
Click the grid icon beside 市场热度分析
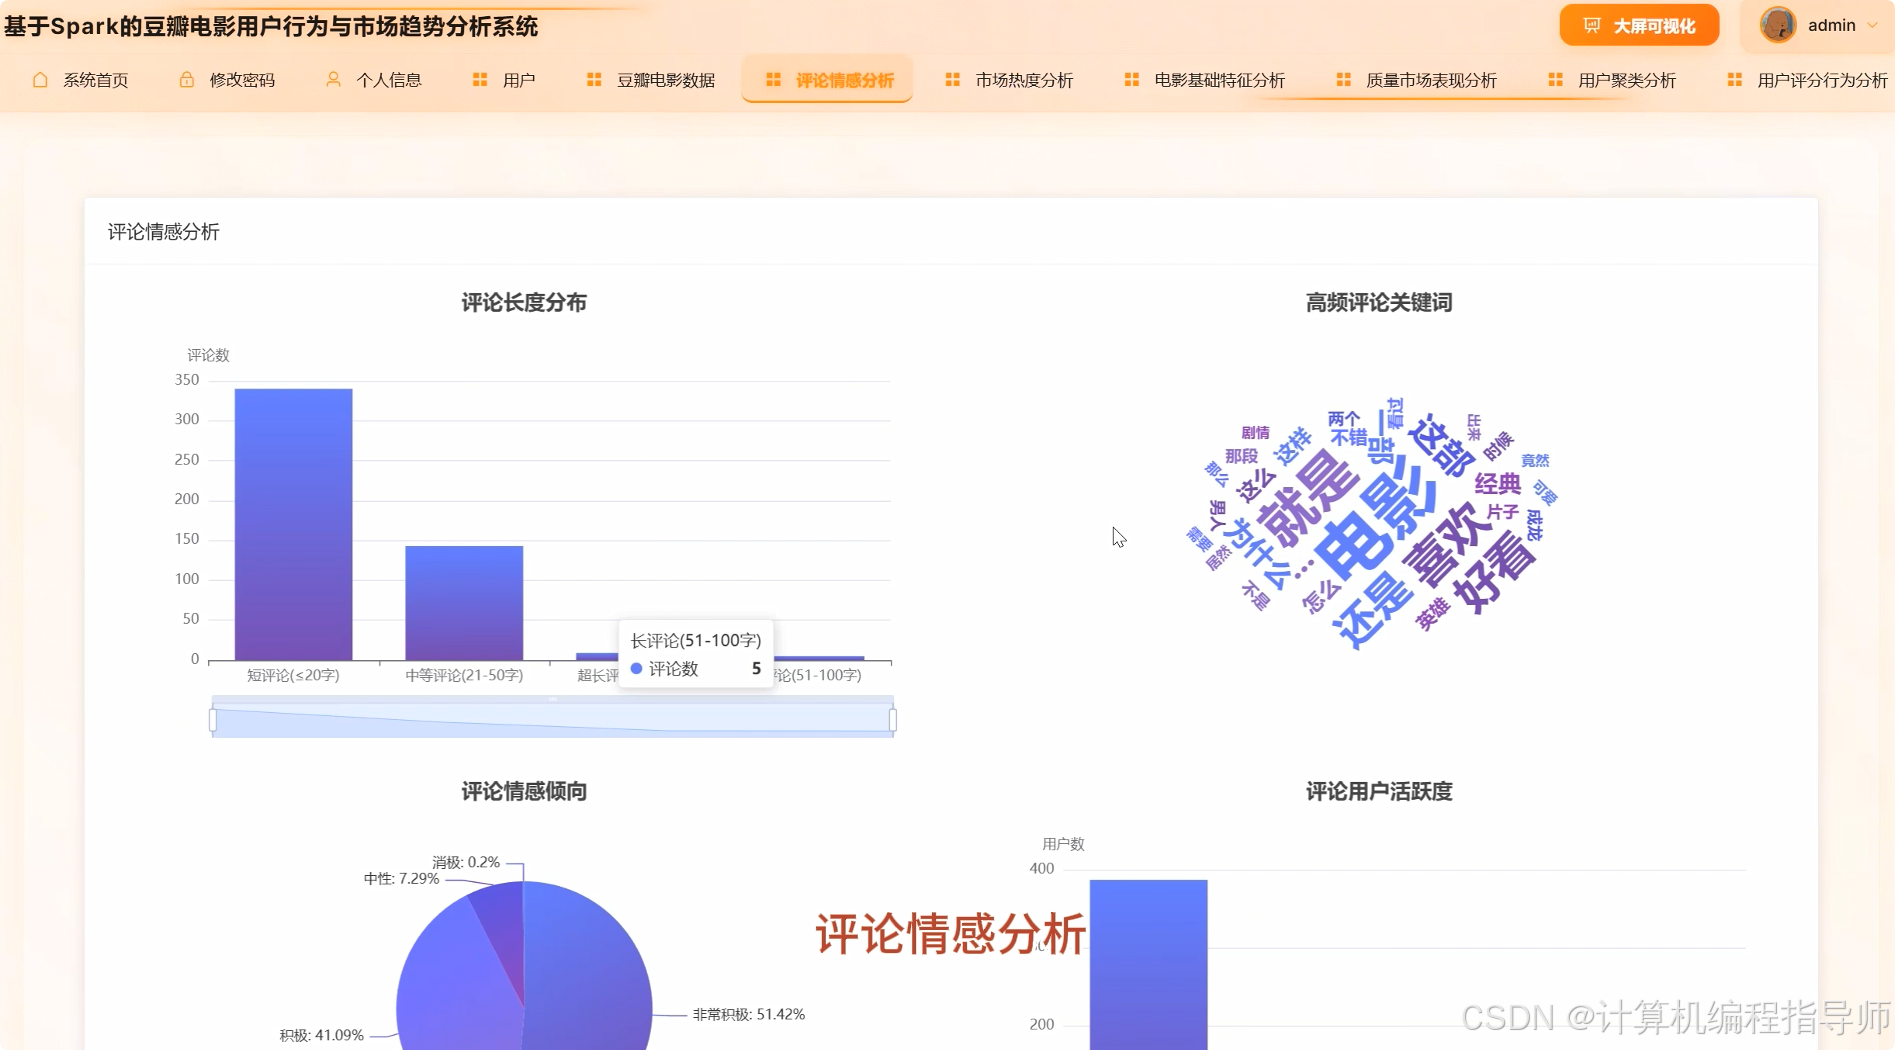click(x=952, y=79)
